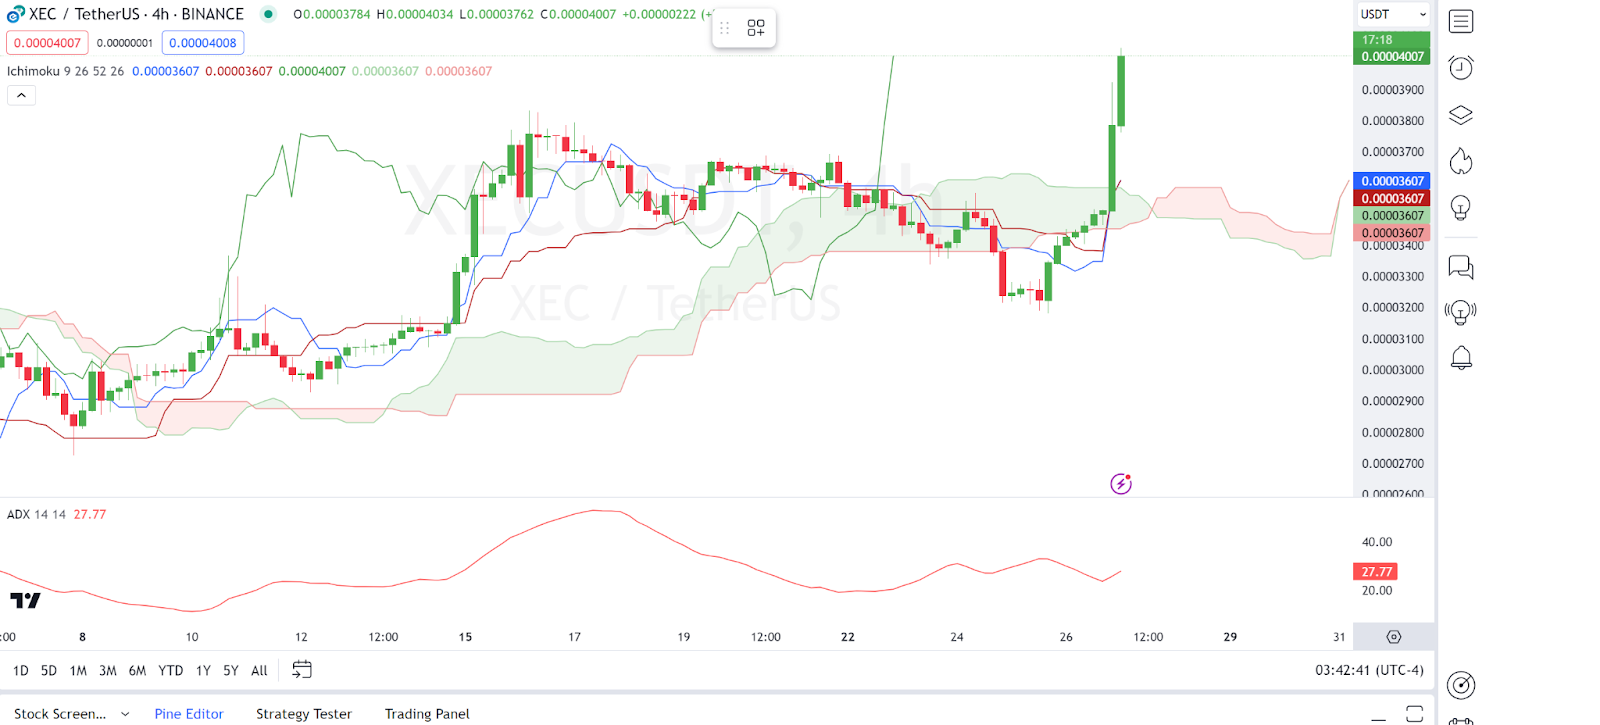1600x725 pixels.
Task: Open the USDT currency dropdown
Action: point(1393,14)
